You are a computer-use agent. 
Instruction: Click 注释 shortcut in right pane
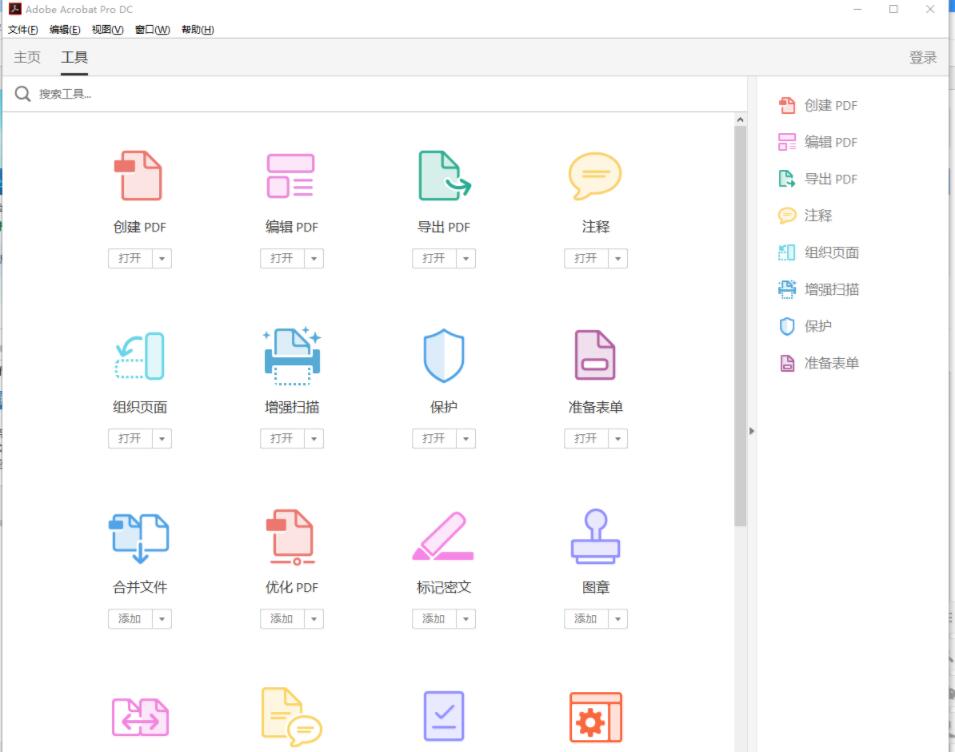coord(805,216)
